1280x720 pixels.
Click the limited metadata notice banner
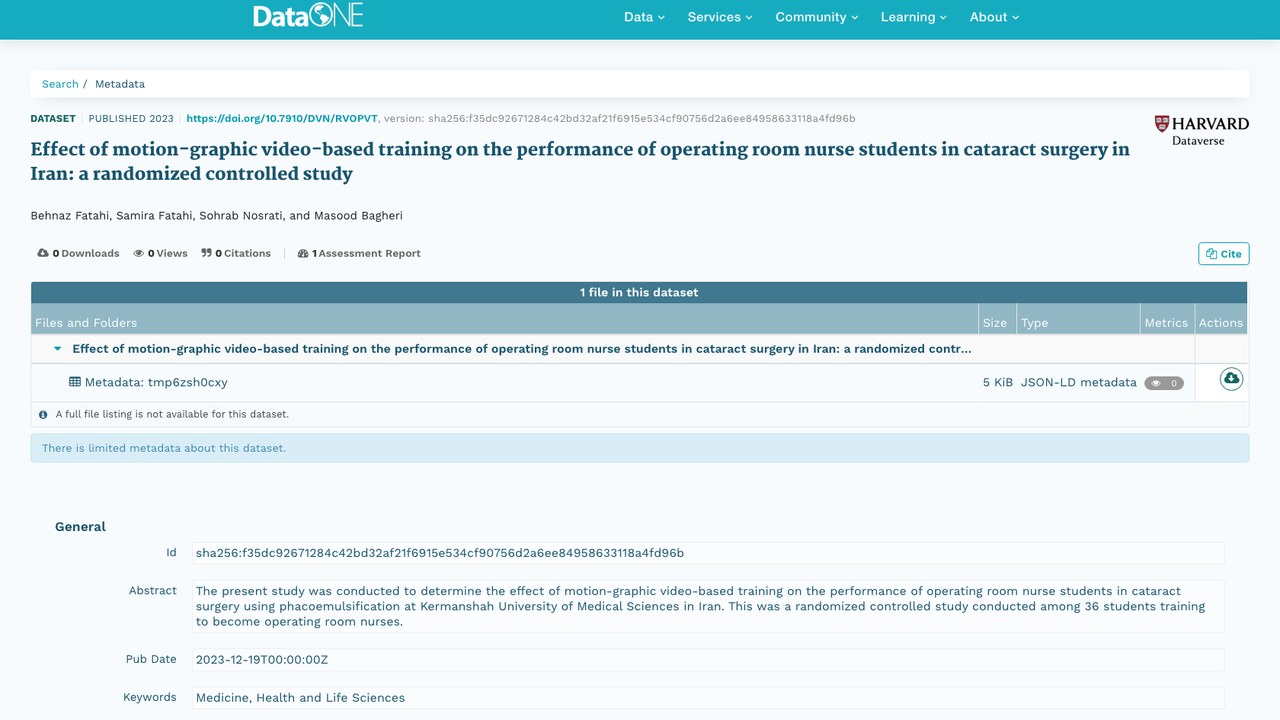640,448
